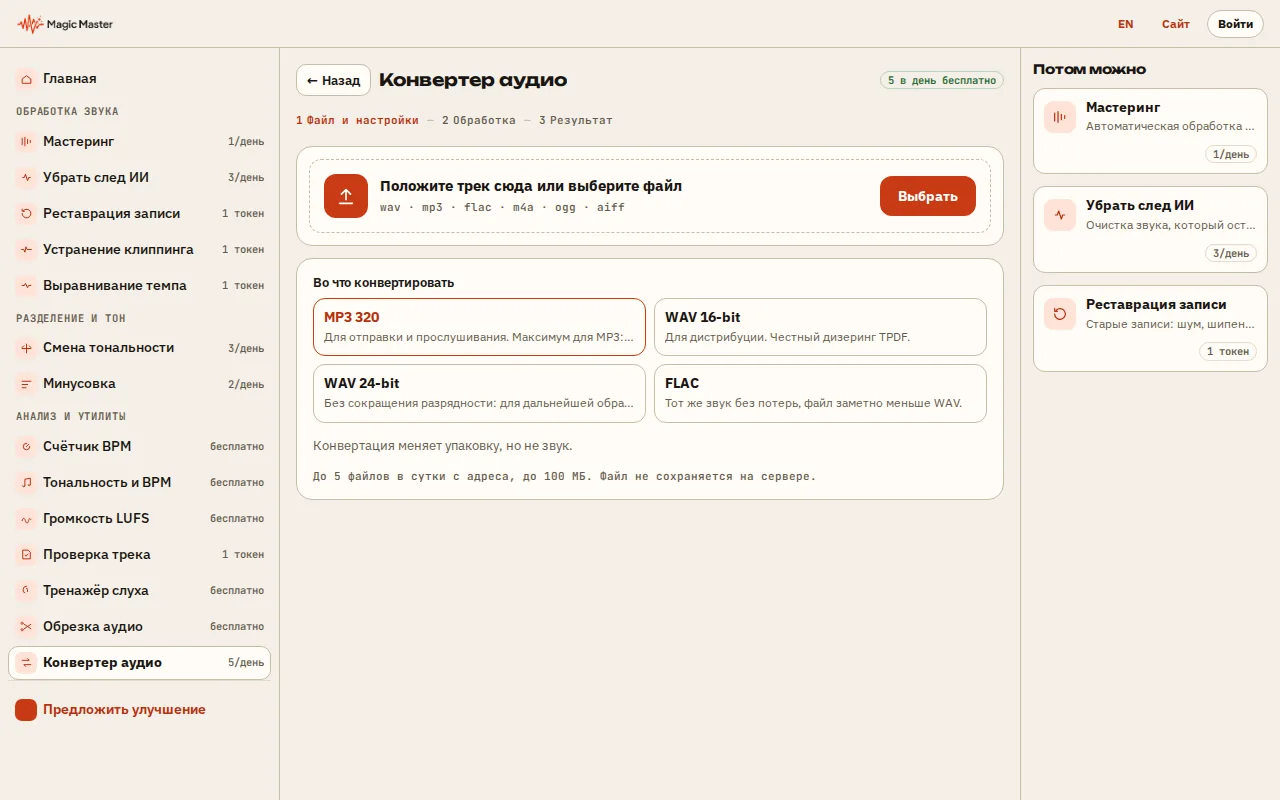The image size is (1280, 800).
Task: Go to step 3 Результат
Action: tap(576, 121)
